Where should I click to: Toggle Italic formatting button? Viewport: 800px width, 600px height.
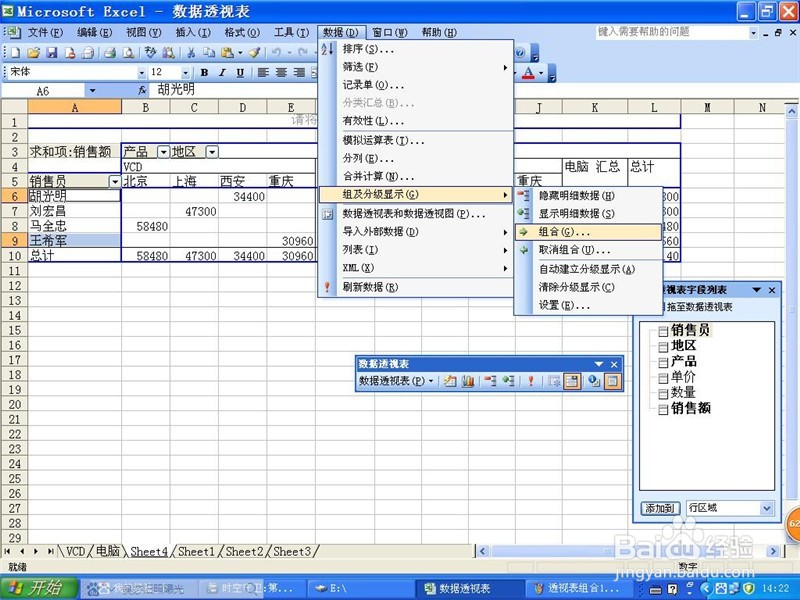point(222,72)
